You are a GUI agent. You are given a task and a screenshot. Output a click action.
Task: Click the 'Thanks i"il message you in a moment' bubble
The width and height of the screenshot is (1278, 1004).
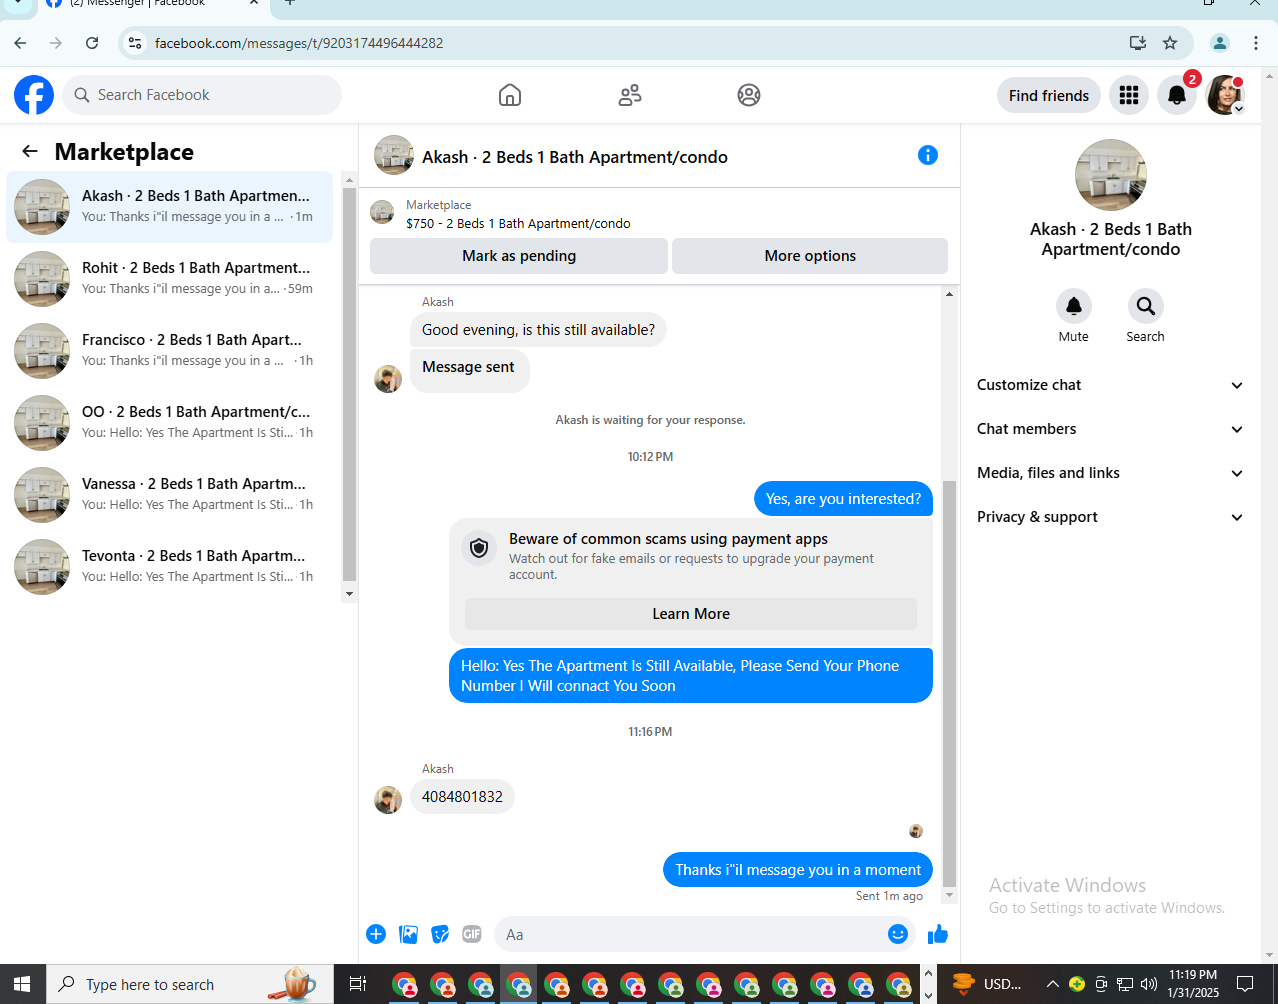(x=798, y=870)
